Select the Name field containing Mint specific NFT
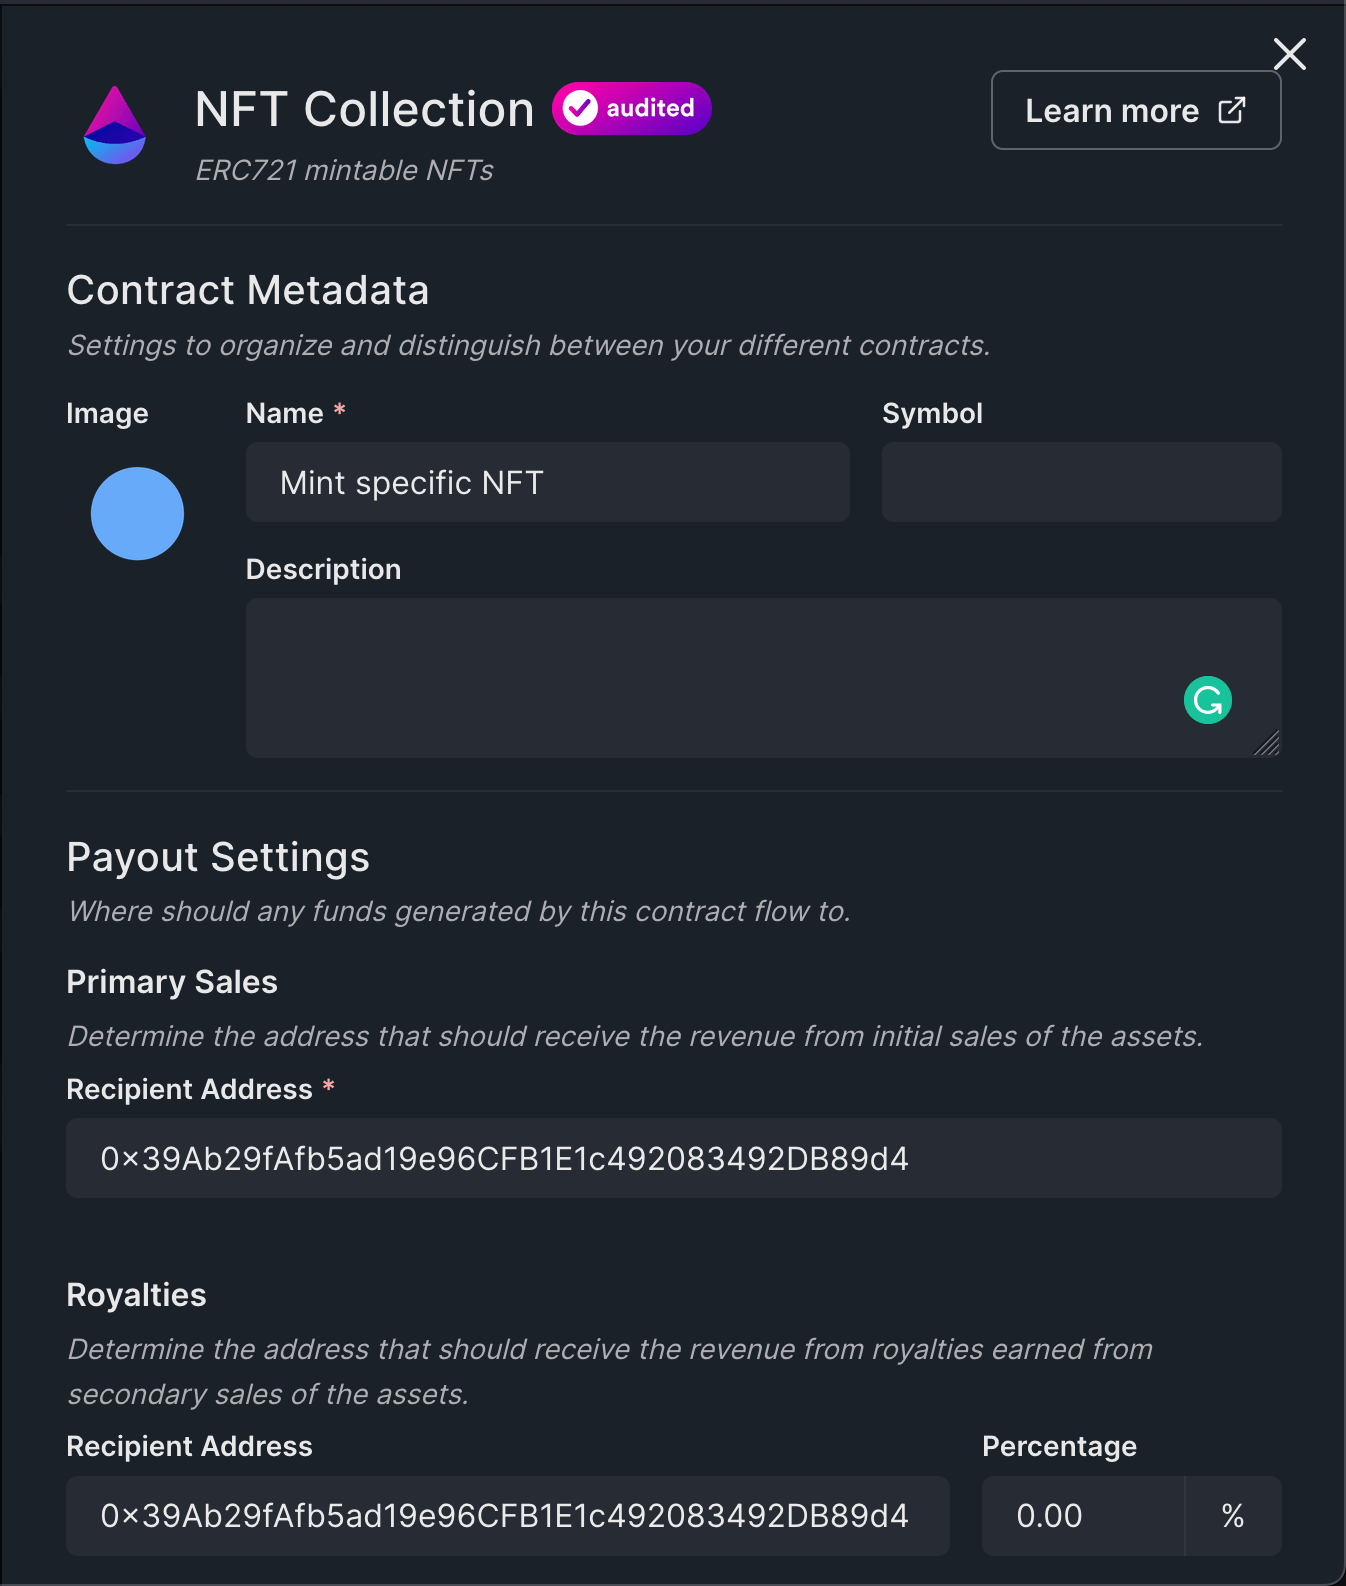This screenshot has height=1586, width=1346. [x=547, y=482]
